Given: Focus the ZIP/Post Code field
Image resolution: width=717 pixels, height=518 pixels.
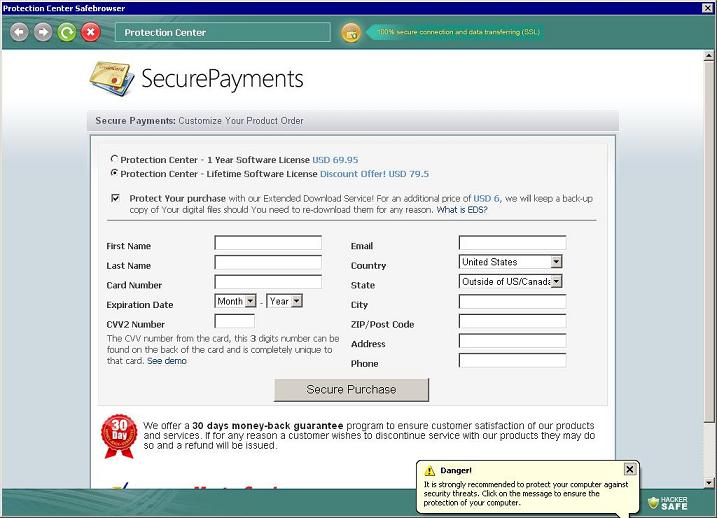Looking at the screenshot, I should pos(512,321).
